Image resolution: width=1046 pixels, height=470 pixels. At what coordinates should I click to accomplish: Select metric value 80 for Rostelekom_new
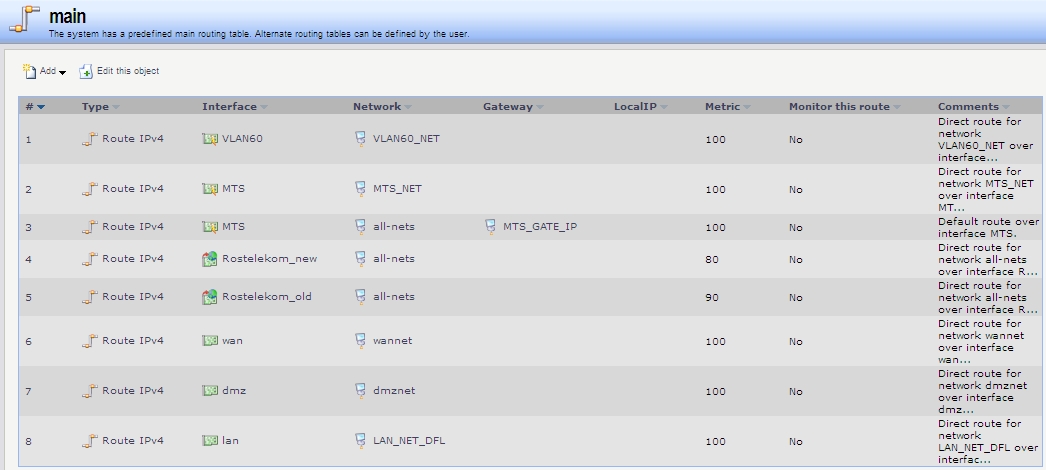(x=712, y=259)
